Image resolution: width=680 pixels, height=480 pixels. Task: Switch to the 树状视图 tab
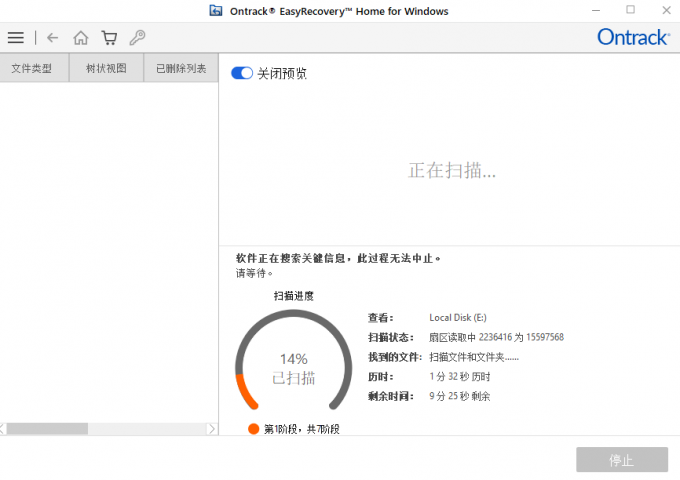click(x=106, y=68)
